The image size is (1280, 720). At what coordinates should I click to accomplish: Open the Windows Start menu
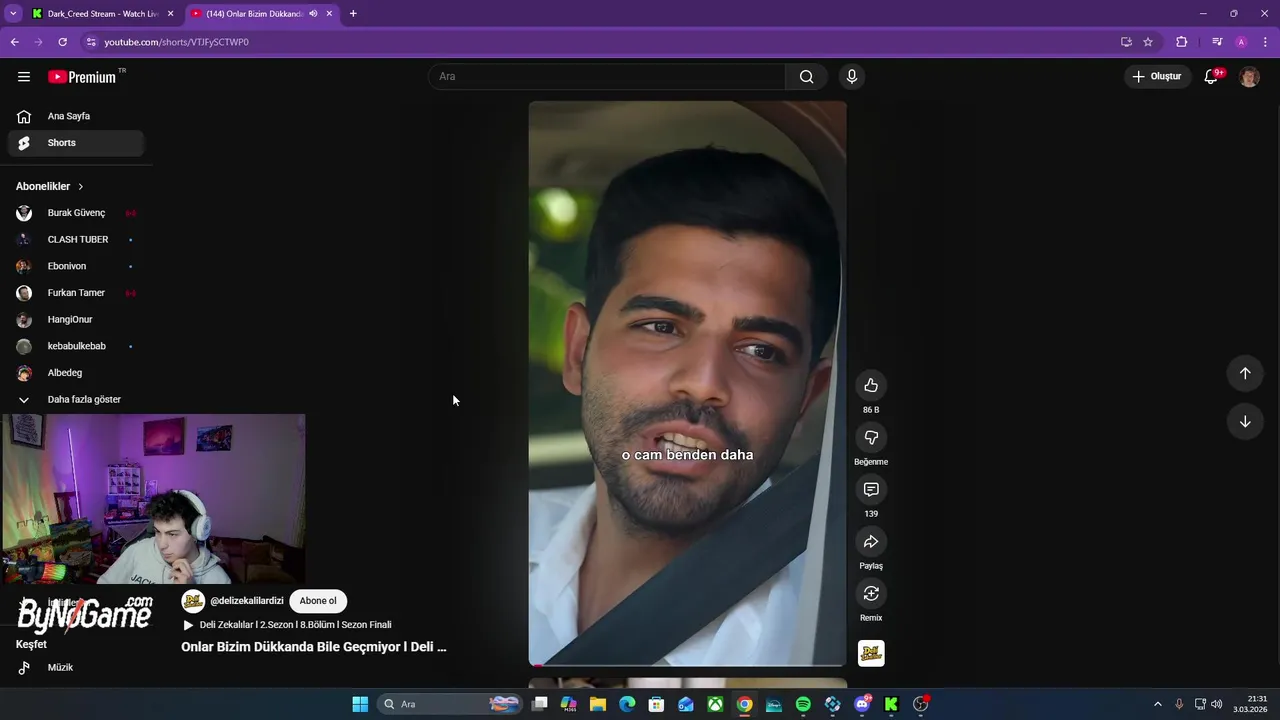(x=360, y=704)
